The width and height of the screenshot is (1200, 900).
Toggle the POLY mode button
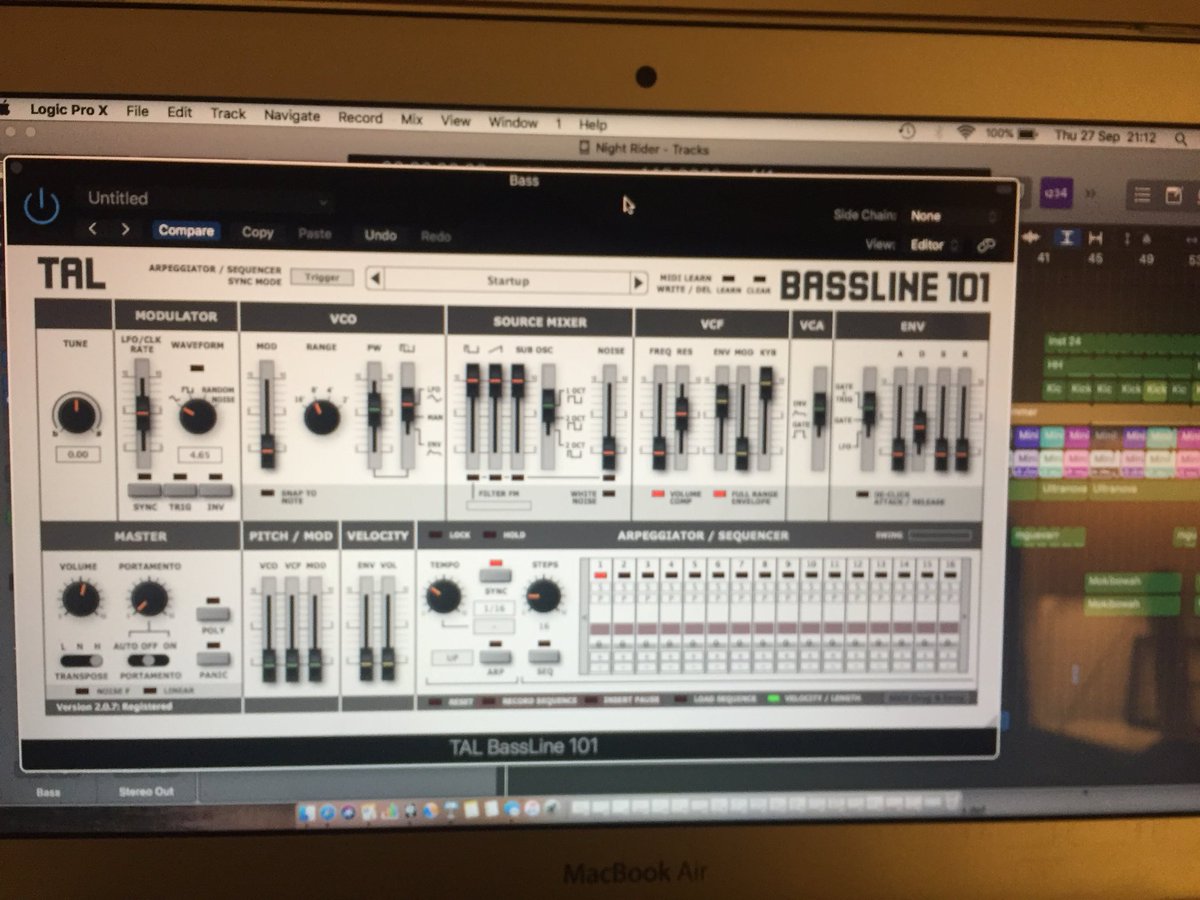click(x=214, y=613)
